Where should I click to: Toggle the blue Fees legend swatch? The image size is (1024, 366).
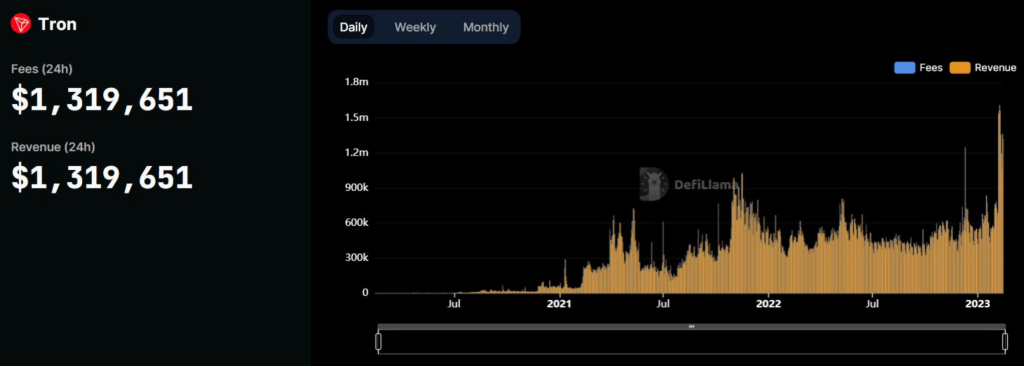(x=904, y=68)
